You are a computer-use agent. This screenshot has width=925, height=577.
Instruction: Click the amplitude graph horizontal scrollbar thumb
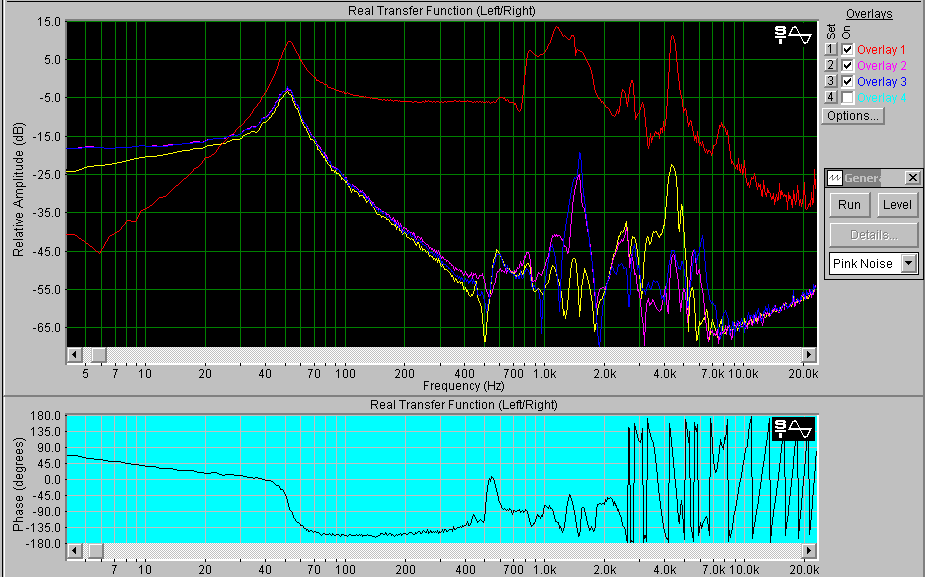[x=99, y=355]
